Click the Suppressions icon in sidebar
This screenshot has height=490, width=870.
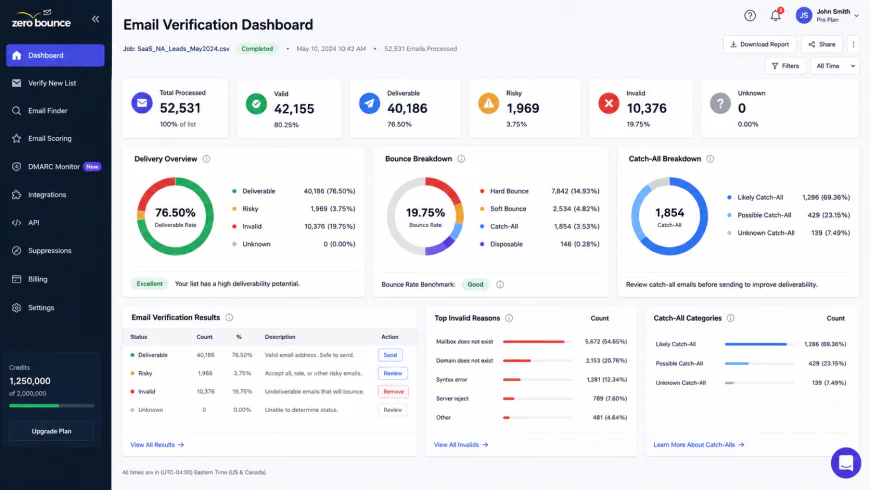click(17, 251)
